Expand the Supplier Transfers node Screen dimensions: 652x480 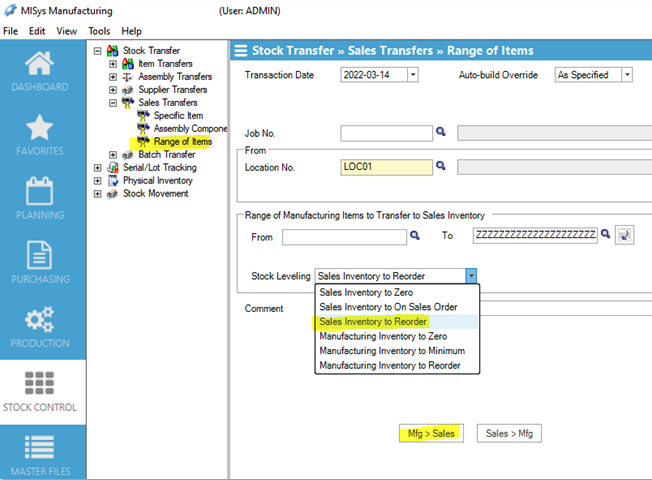113,90
